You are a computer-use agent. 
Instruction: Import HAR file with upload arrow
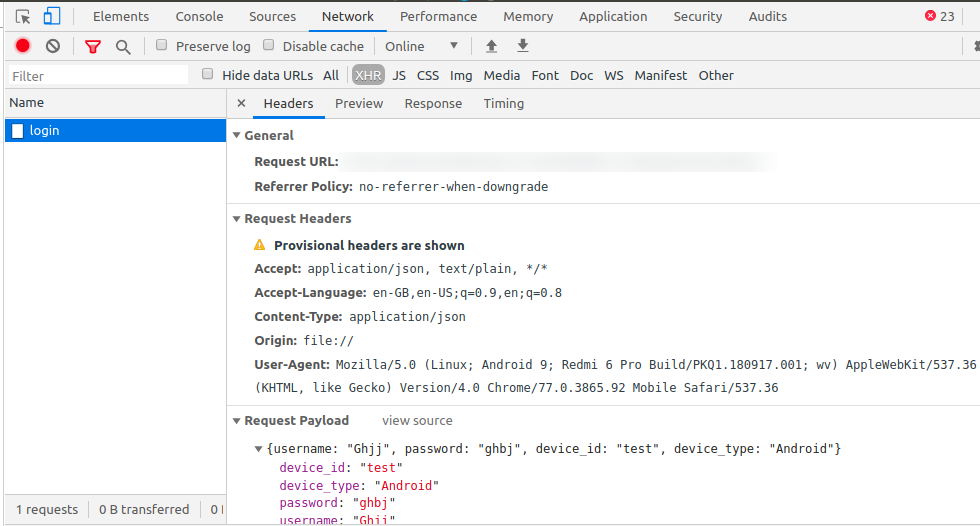tap(491, 46)
